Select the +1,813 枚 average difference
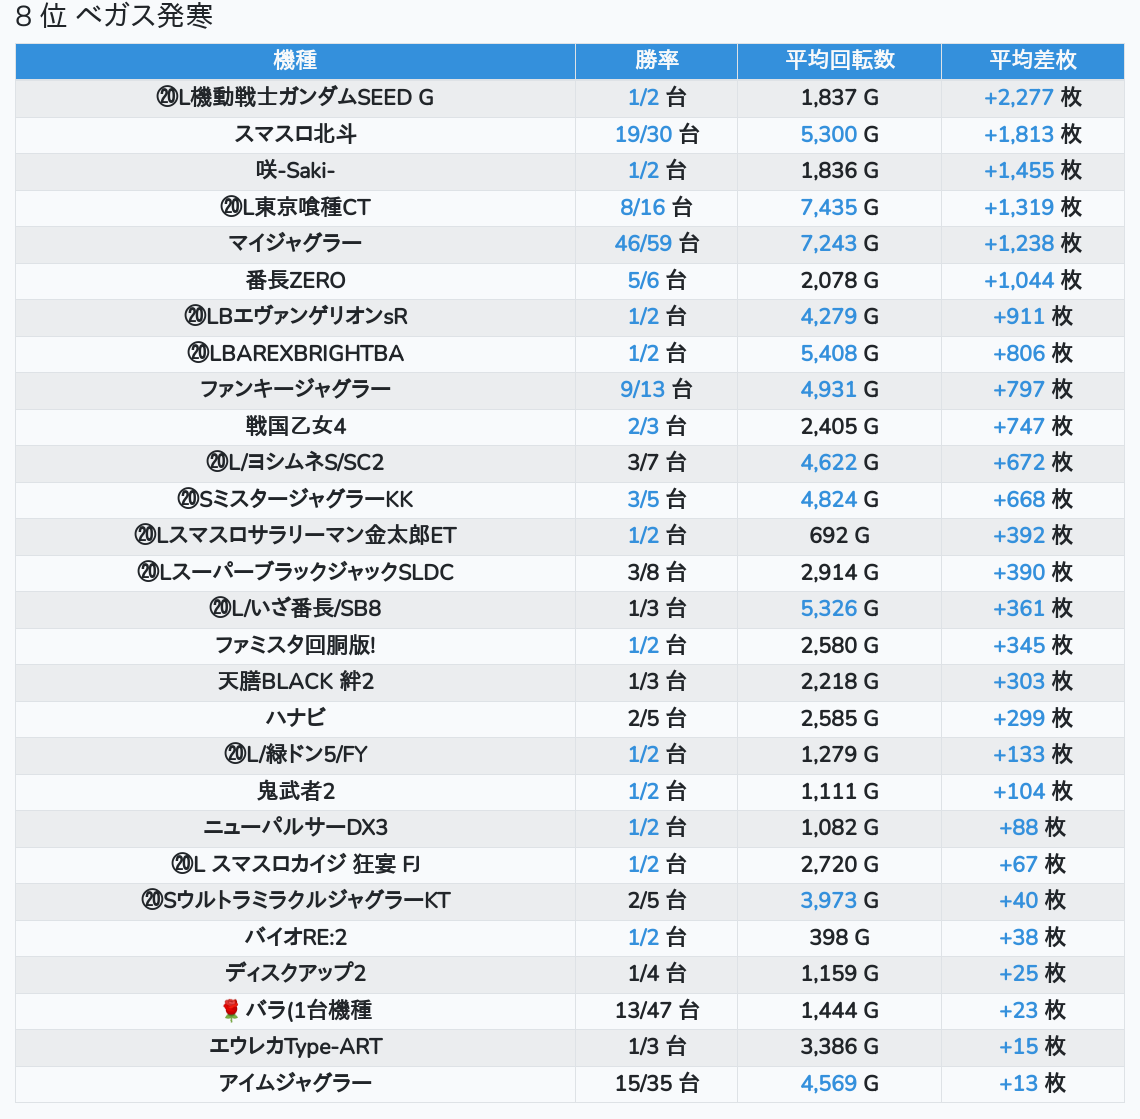The image size is (1140, 1119). (1032, 134)
